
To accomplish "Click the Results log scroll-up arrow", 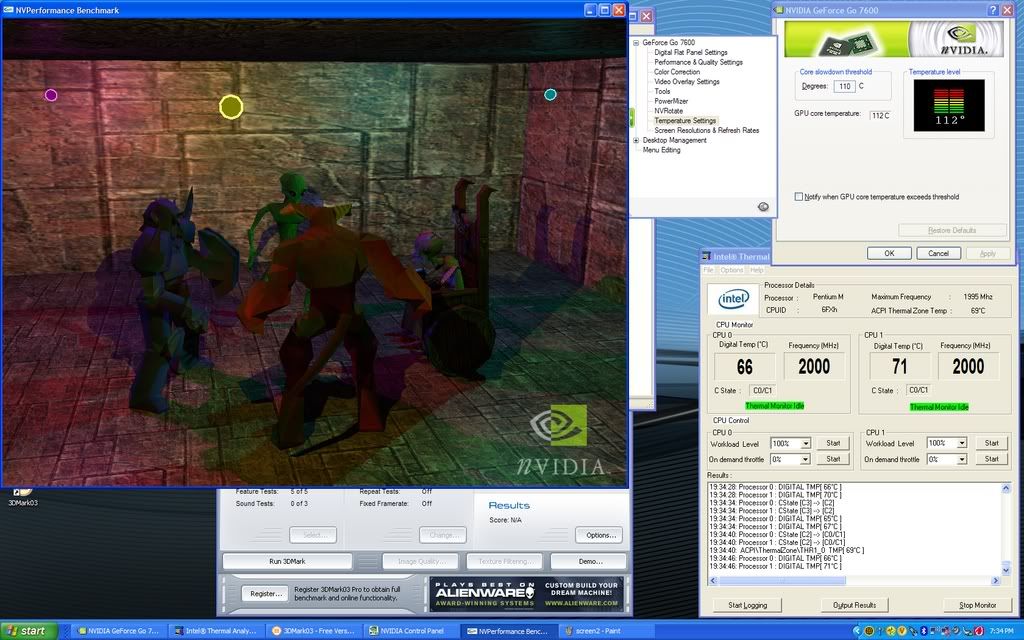I will click(1006, 488).
